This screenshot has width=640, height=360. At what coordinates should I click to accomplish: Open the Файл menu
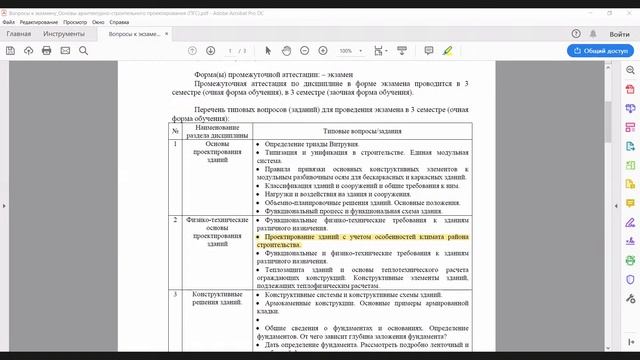point(9,22)
